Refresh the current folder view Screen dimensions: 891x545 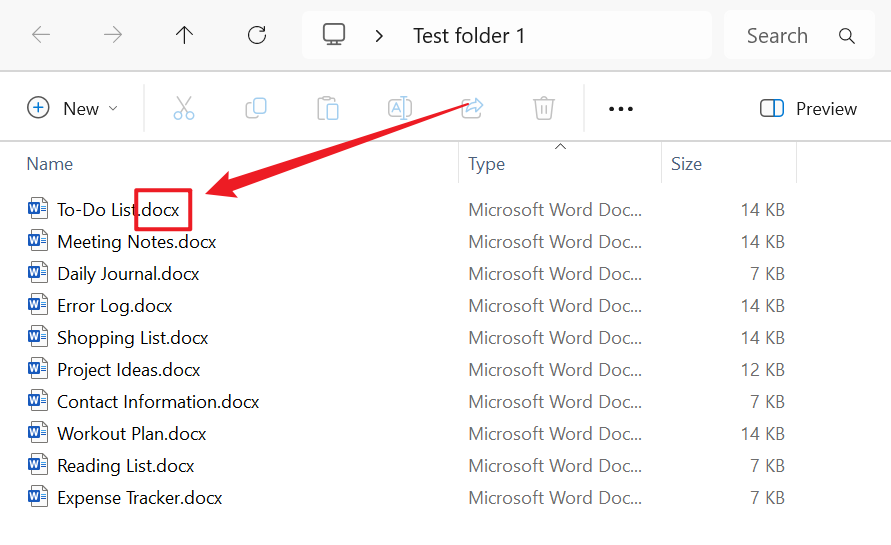257,36
